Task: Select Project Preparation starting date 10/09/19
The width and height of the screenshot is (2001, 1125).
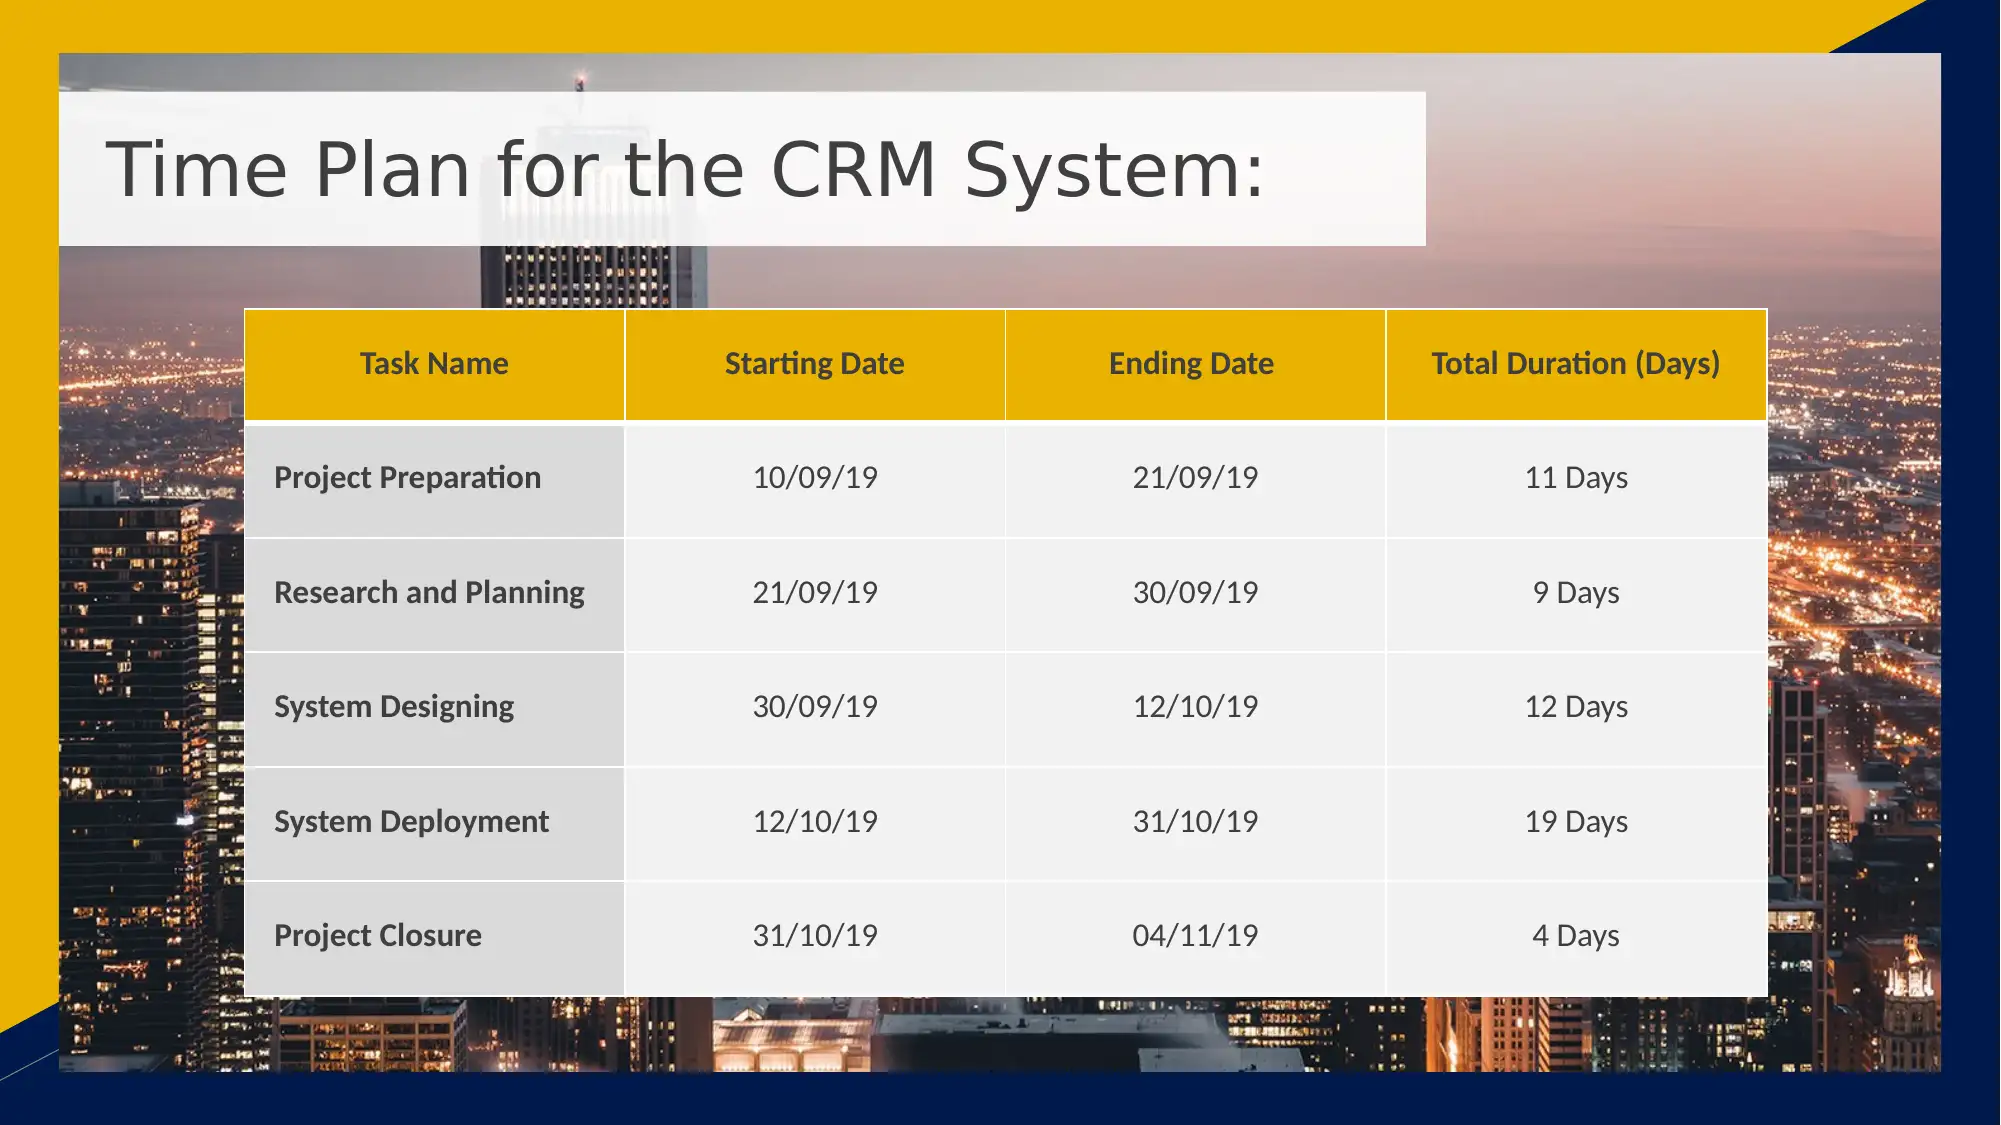Action: (815, 480)
